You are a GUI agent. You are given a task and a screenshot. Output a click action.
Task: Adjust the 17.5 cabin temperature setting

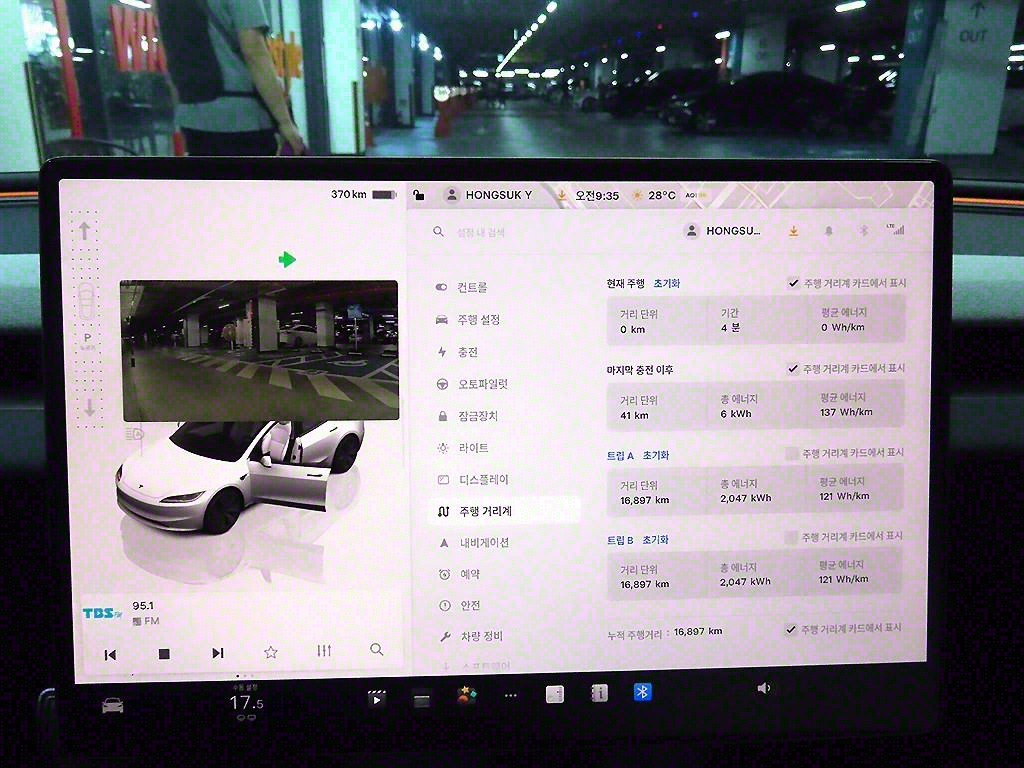246,703
